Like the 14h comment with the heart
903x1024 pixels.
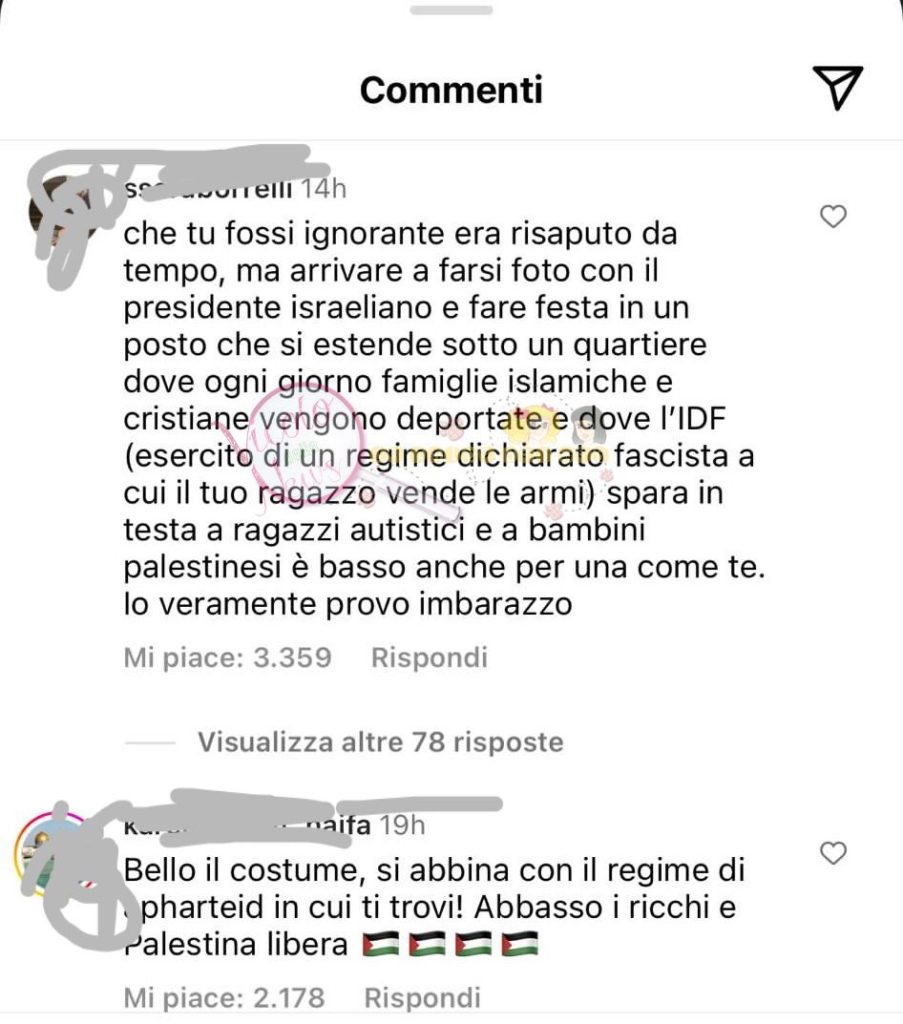(x=833, y=216)
